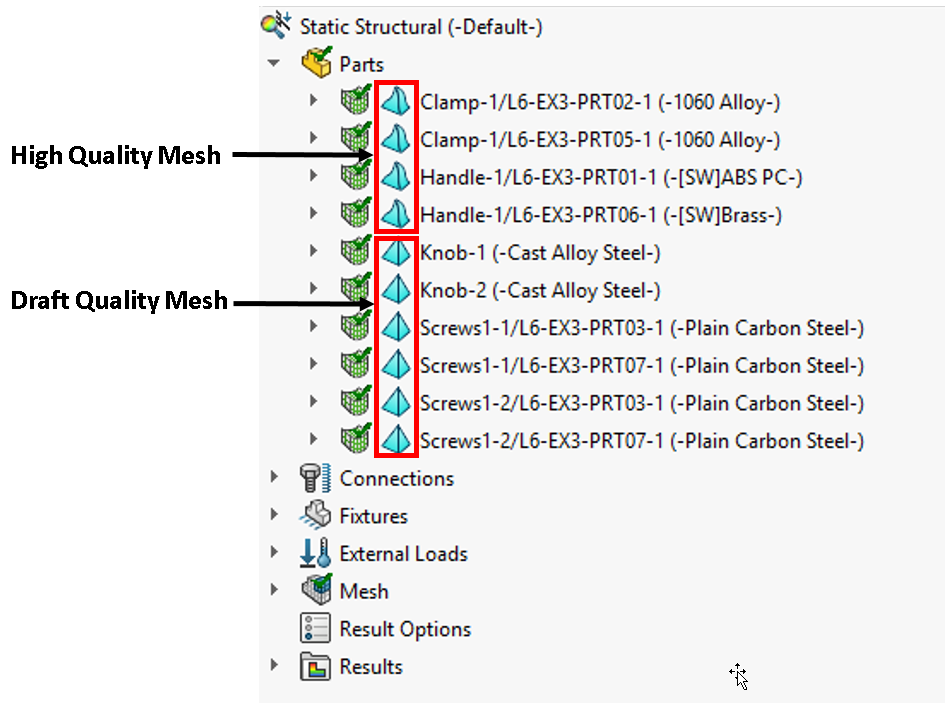
Task: Click the Static Structural study icon
Action: [275, 26]
